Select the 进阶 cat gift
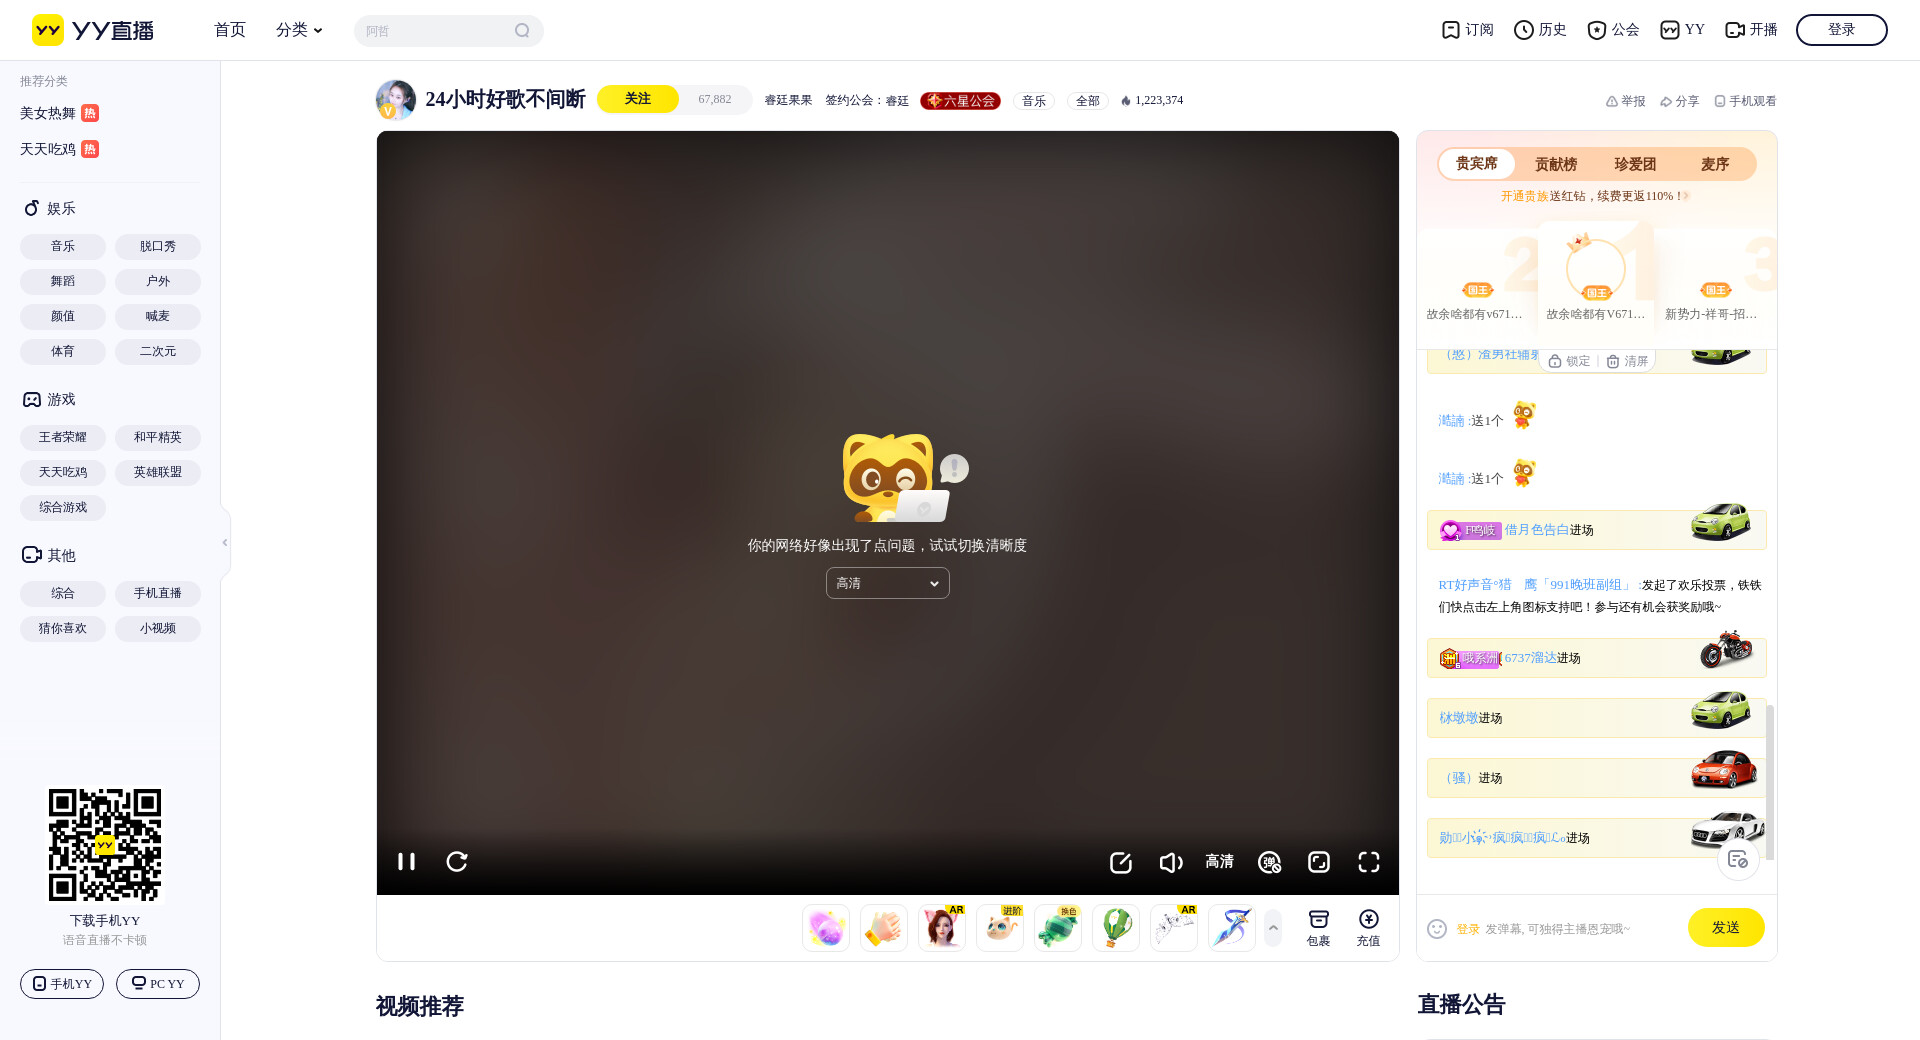 click(1000, 928)
